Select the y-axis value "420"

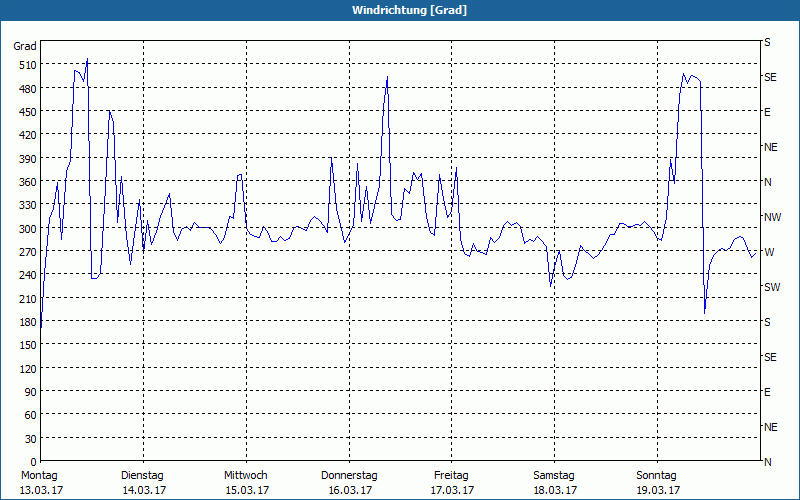click(x=28, y=135)
